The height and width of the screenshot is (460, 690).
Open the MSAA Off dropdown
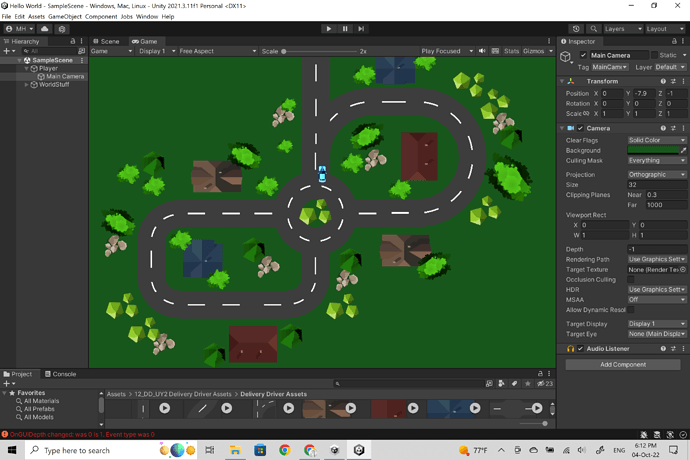coord(657,300)
